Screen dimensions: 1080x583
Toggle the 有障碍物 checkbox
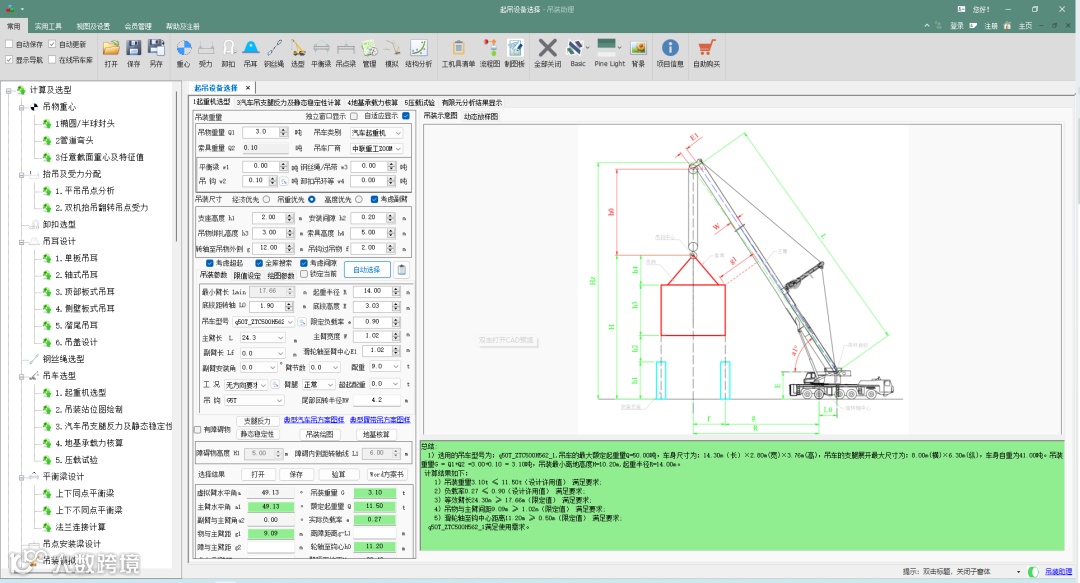click(197, 430)
